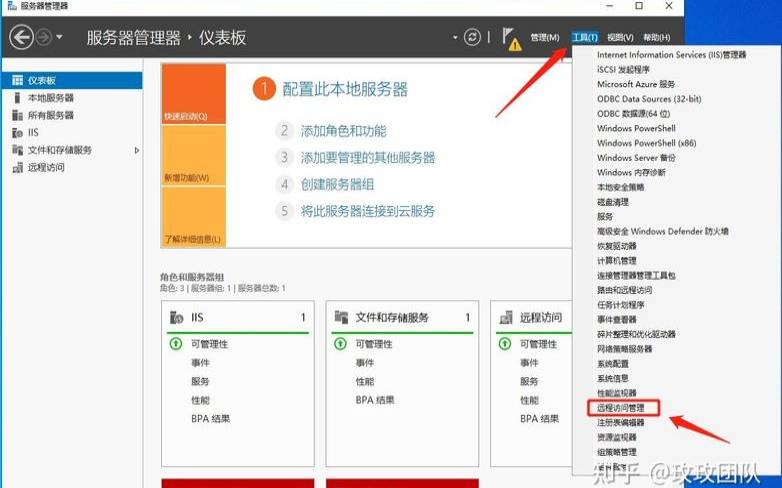Choose iSCSI 发起程序 from the menu

(x=623, y=69)
